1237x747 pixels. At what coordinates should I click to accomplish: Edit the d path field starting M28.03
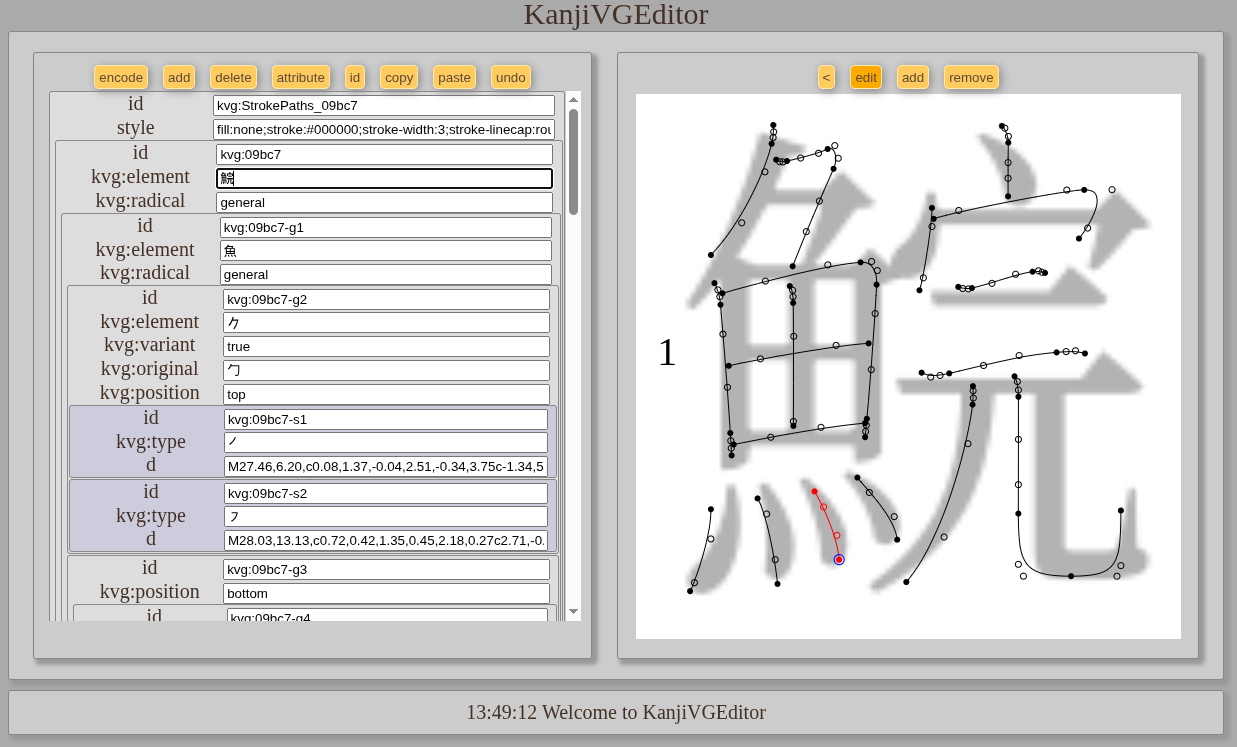pyautogui.click(x=386, y=540)
